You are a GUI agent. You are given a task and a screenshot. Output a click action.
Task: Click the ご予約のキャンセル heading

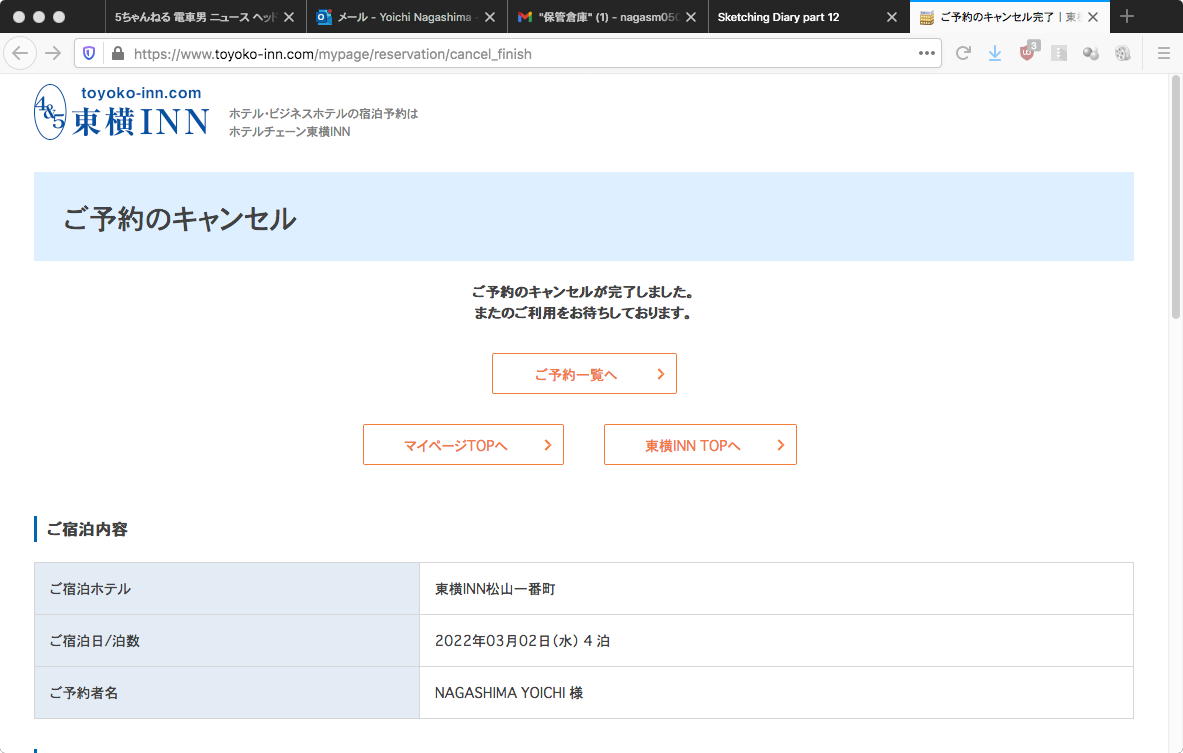pyautogui.click(x=180, y=219)
